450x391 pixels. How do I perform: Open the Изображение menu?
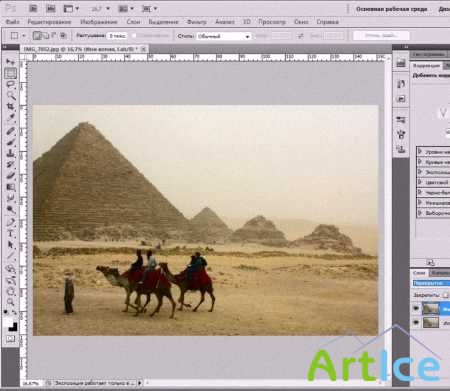pyautogui.click(x=99, y=22)
